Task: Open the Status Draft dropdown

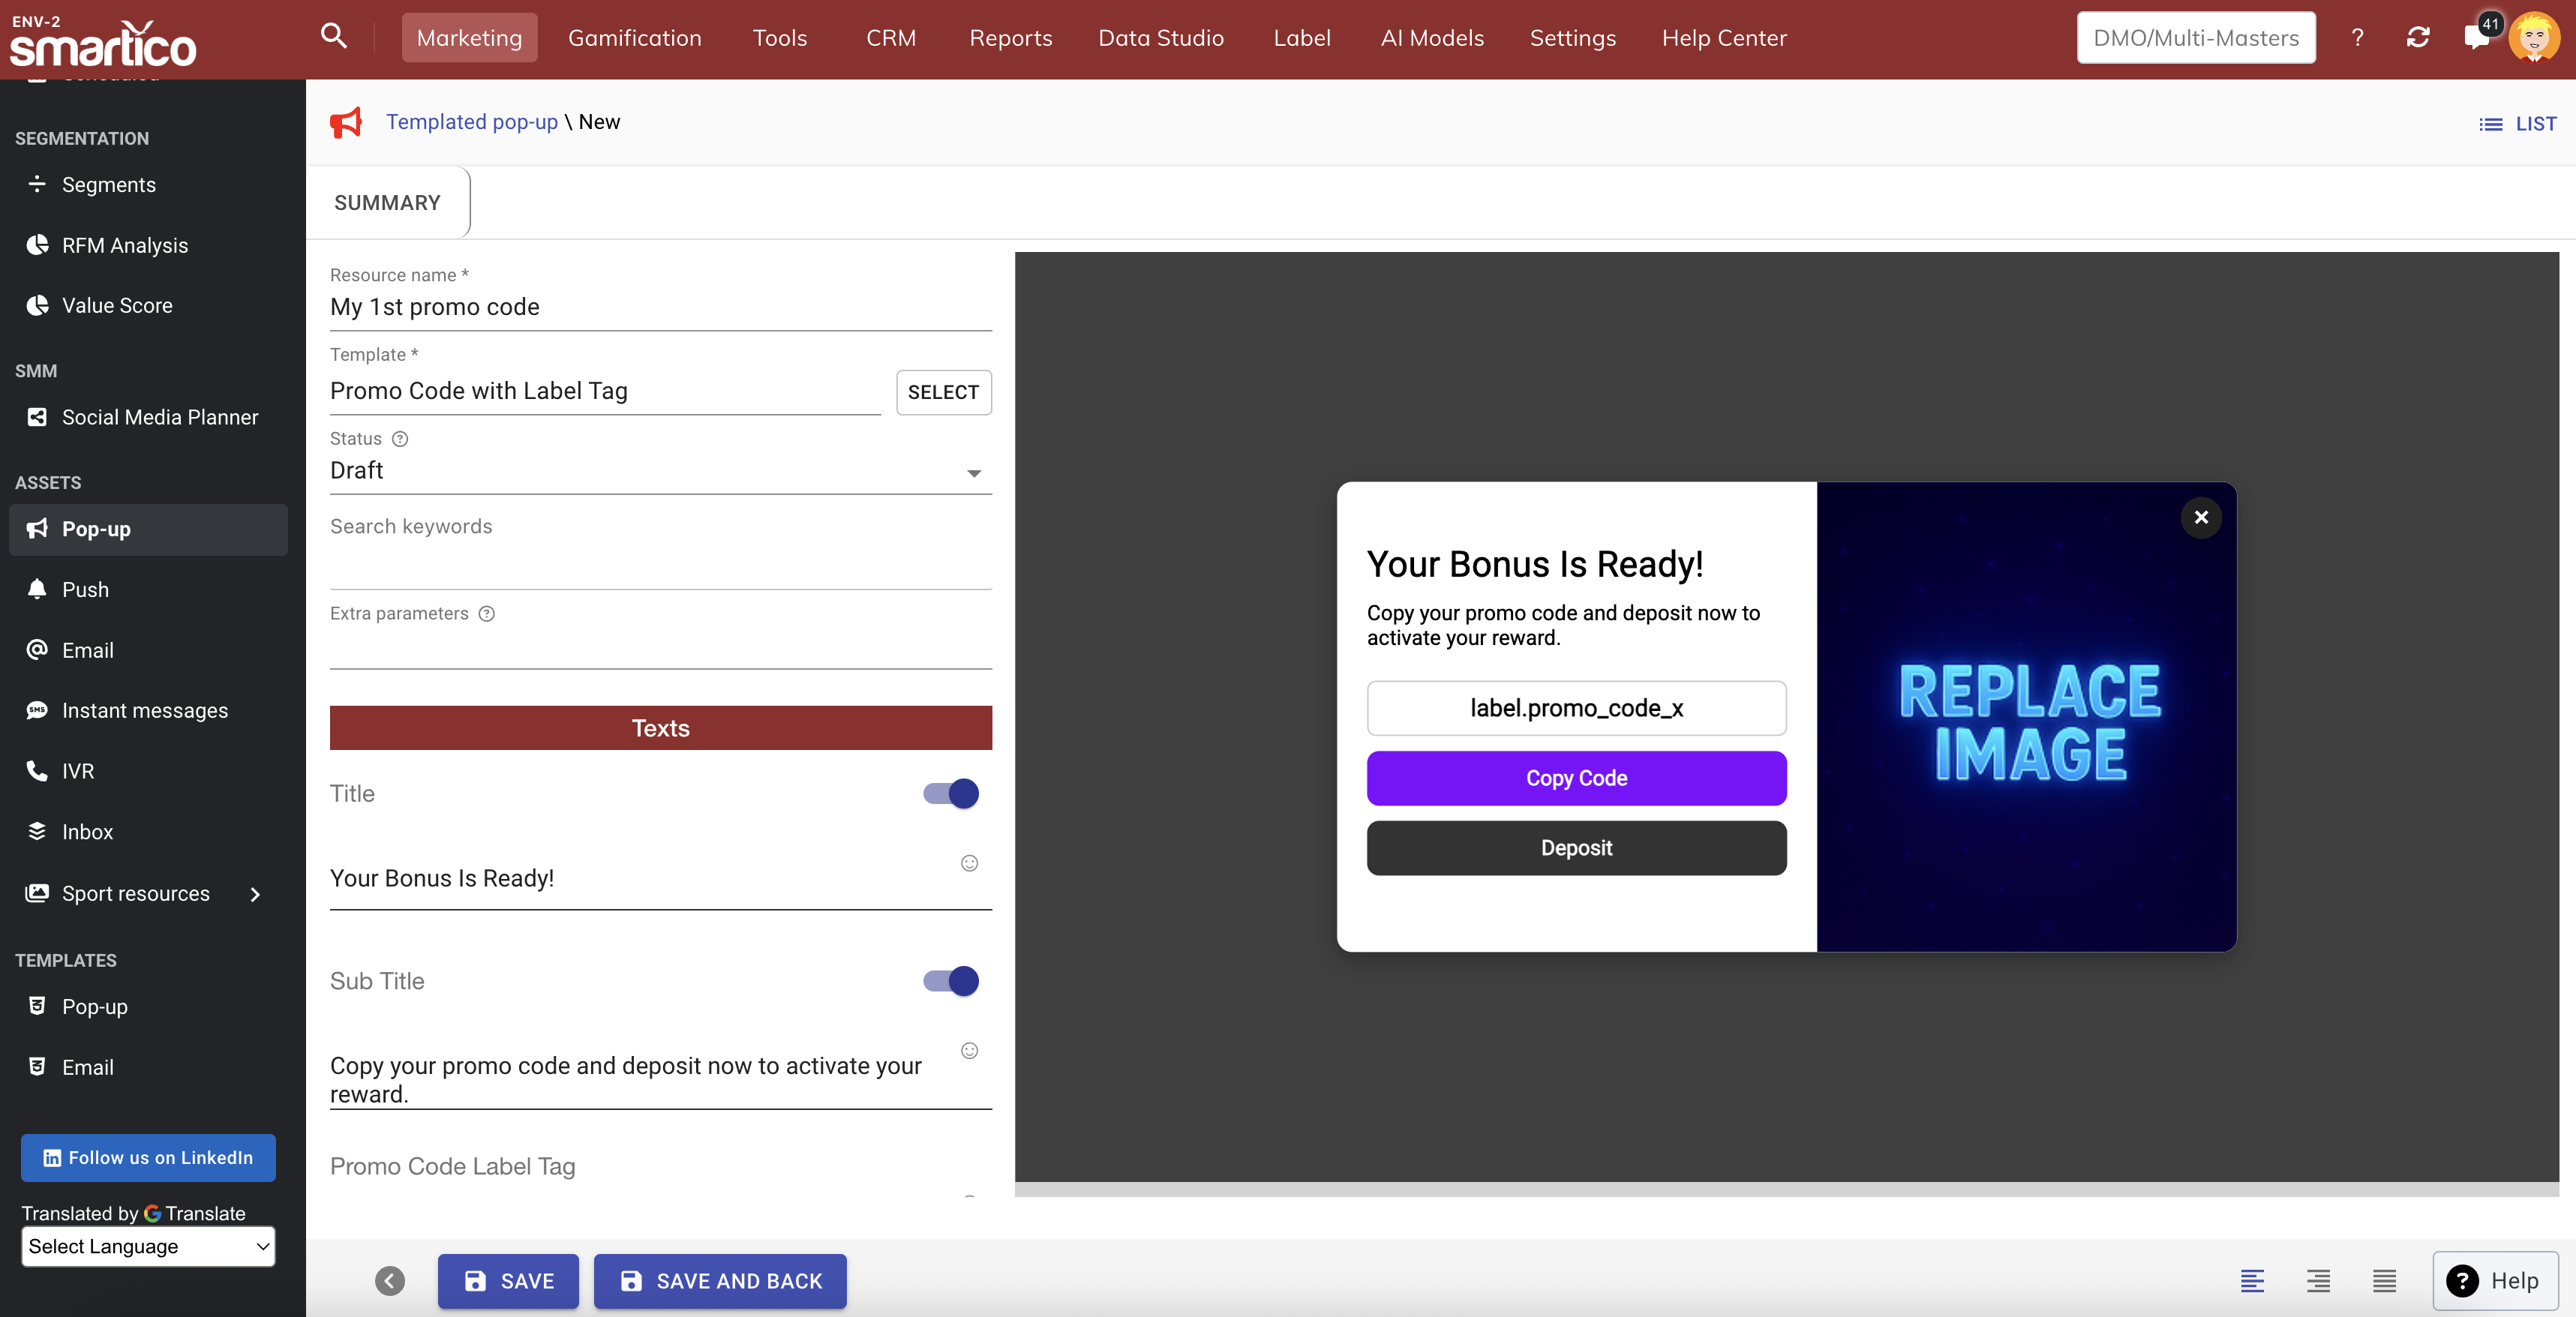Action: pos(660,471)
